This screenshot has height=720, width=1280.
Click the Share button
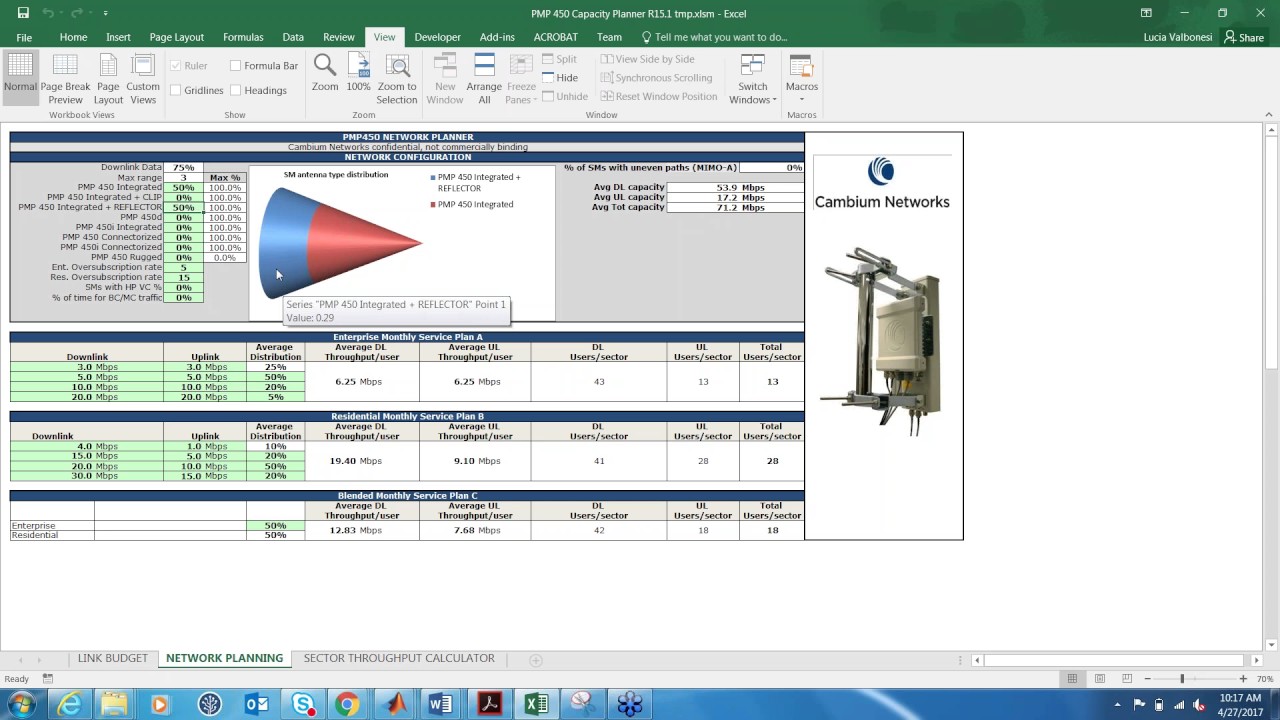click(x=1243, y=37)
